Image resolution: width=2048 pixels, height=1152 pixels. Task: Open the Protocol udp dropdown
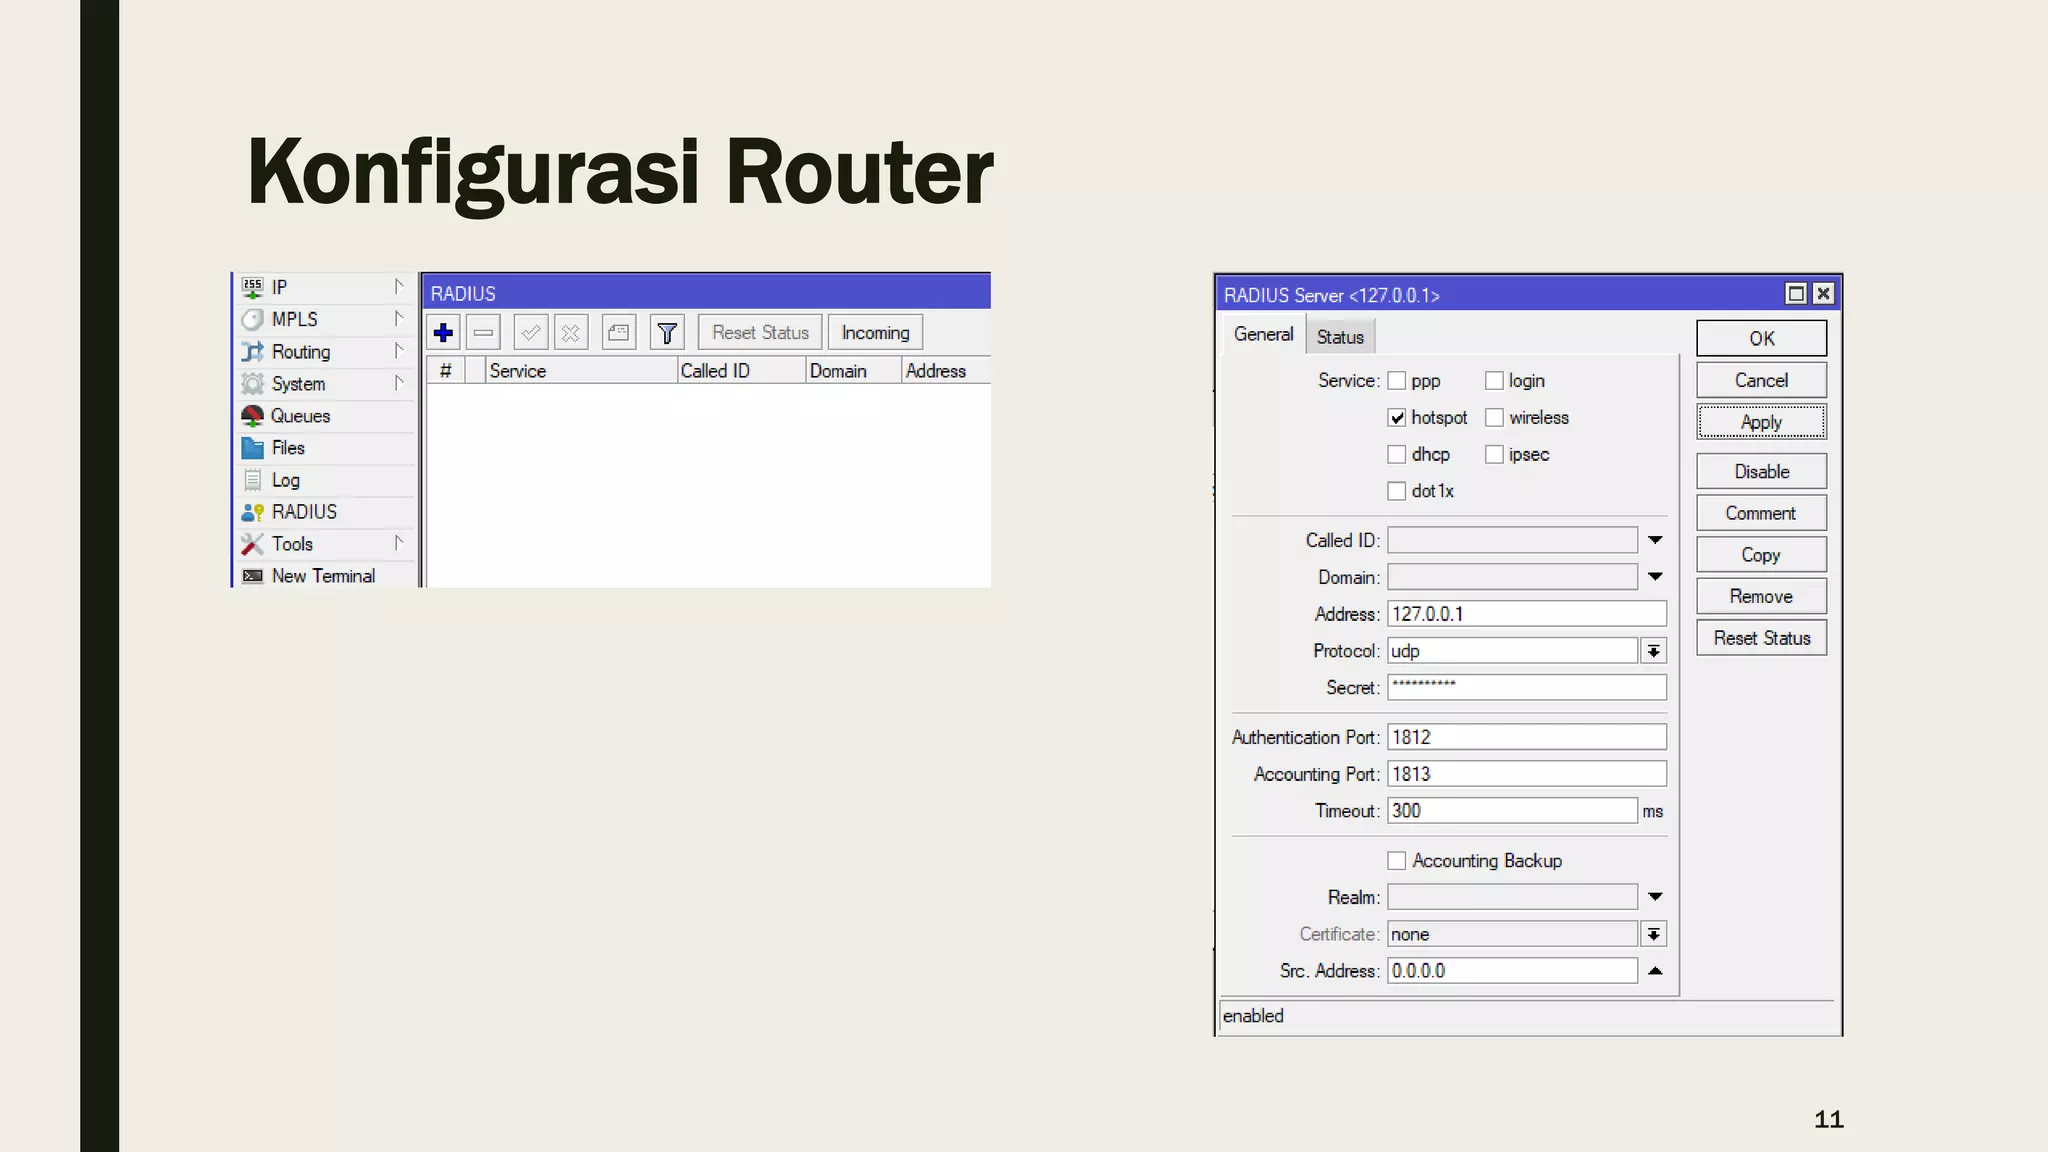1654,651
